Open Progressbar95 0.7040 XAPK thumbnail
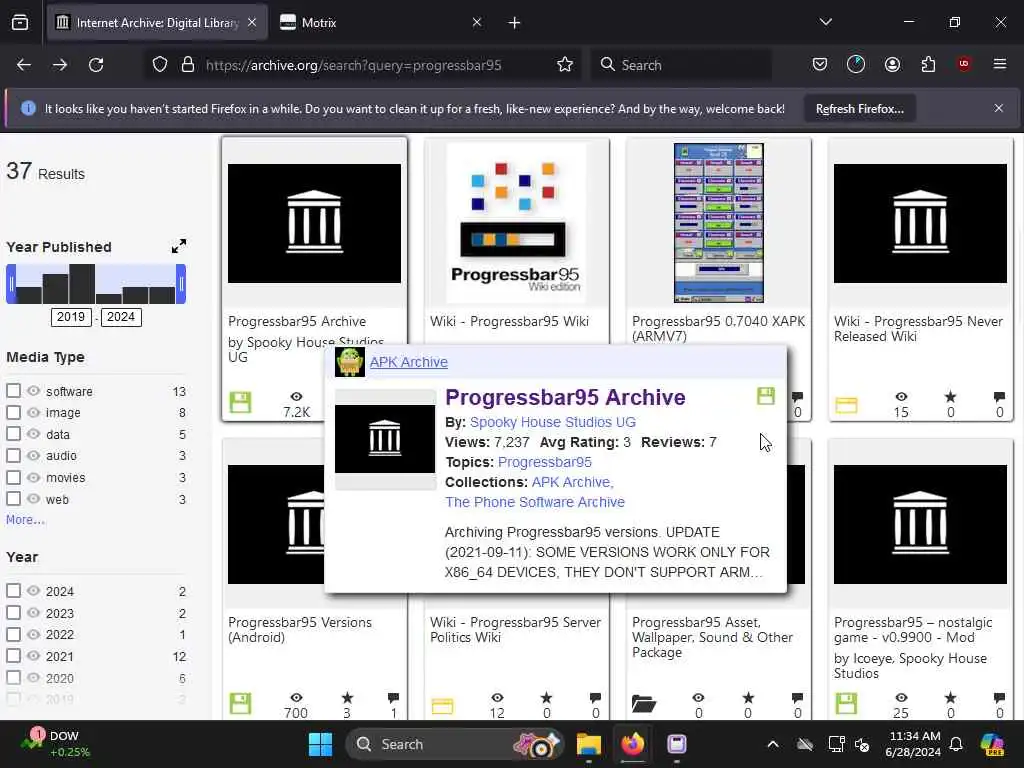Viewport: 1024px width, 768px height. point(718,223)
